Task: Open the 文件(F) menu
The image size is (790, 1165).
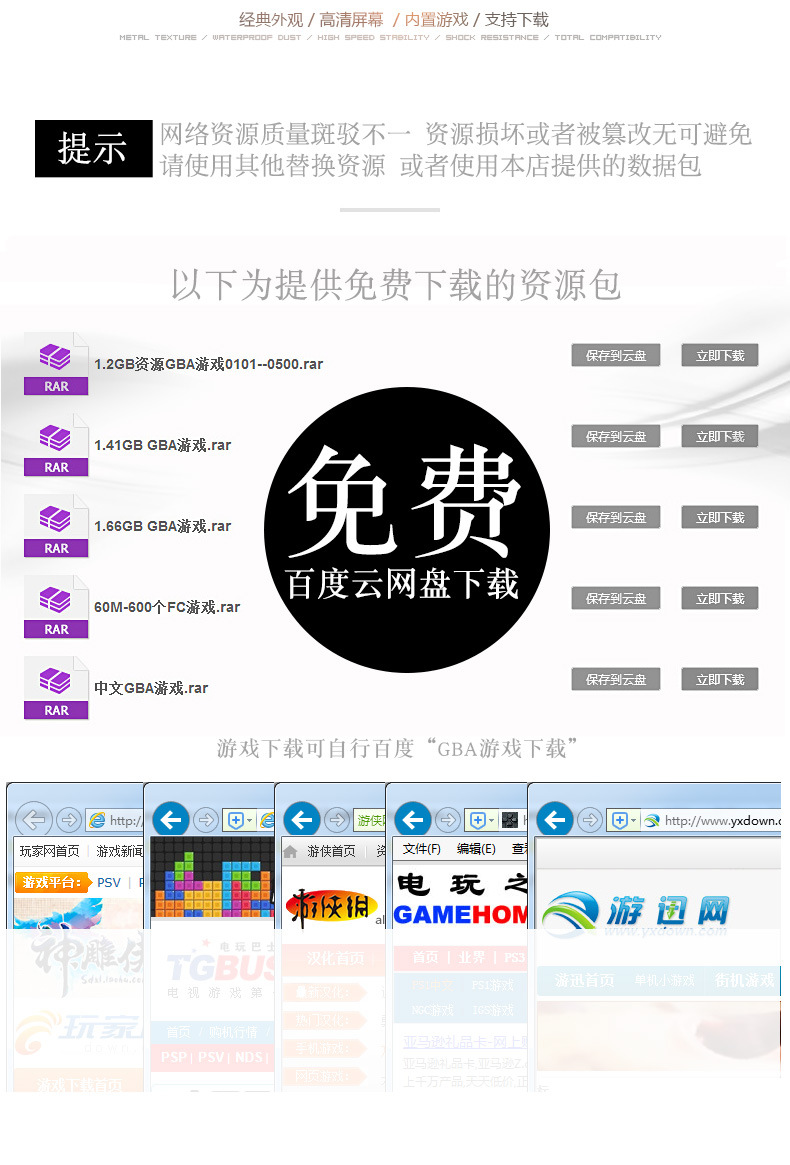Action: (x=421, y=848)
